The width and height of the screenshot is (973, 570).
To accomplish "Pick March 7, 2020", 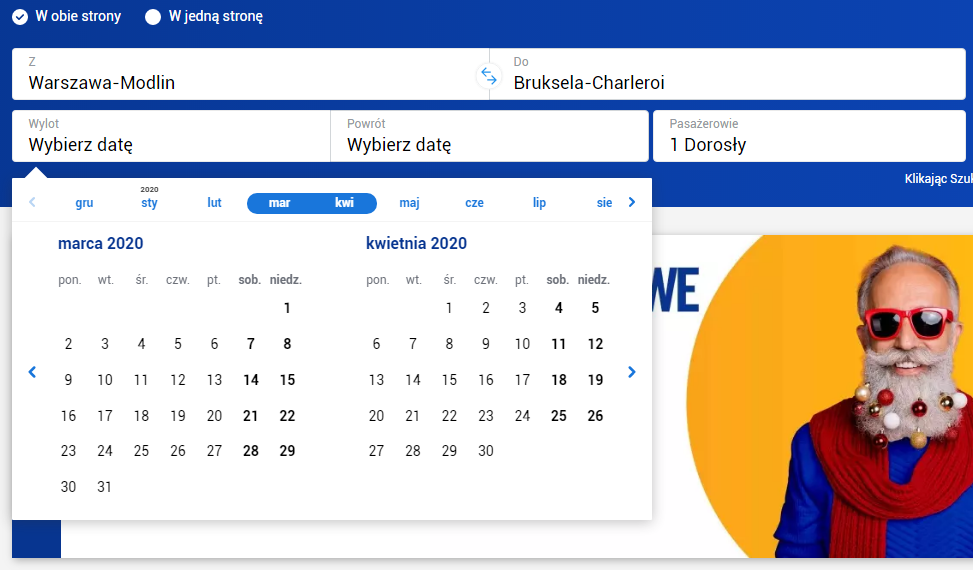I will tap(251, 344).
